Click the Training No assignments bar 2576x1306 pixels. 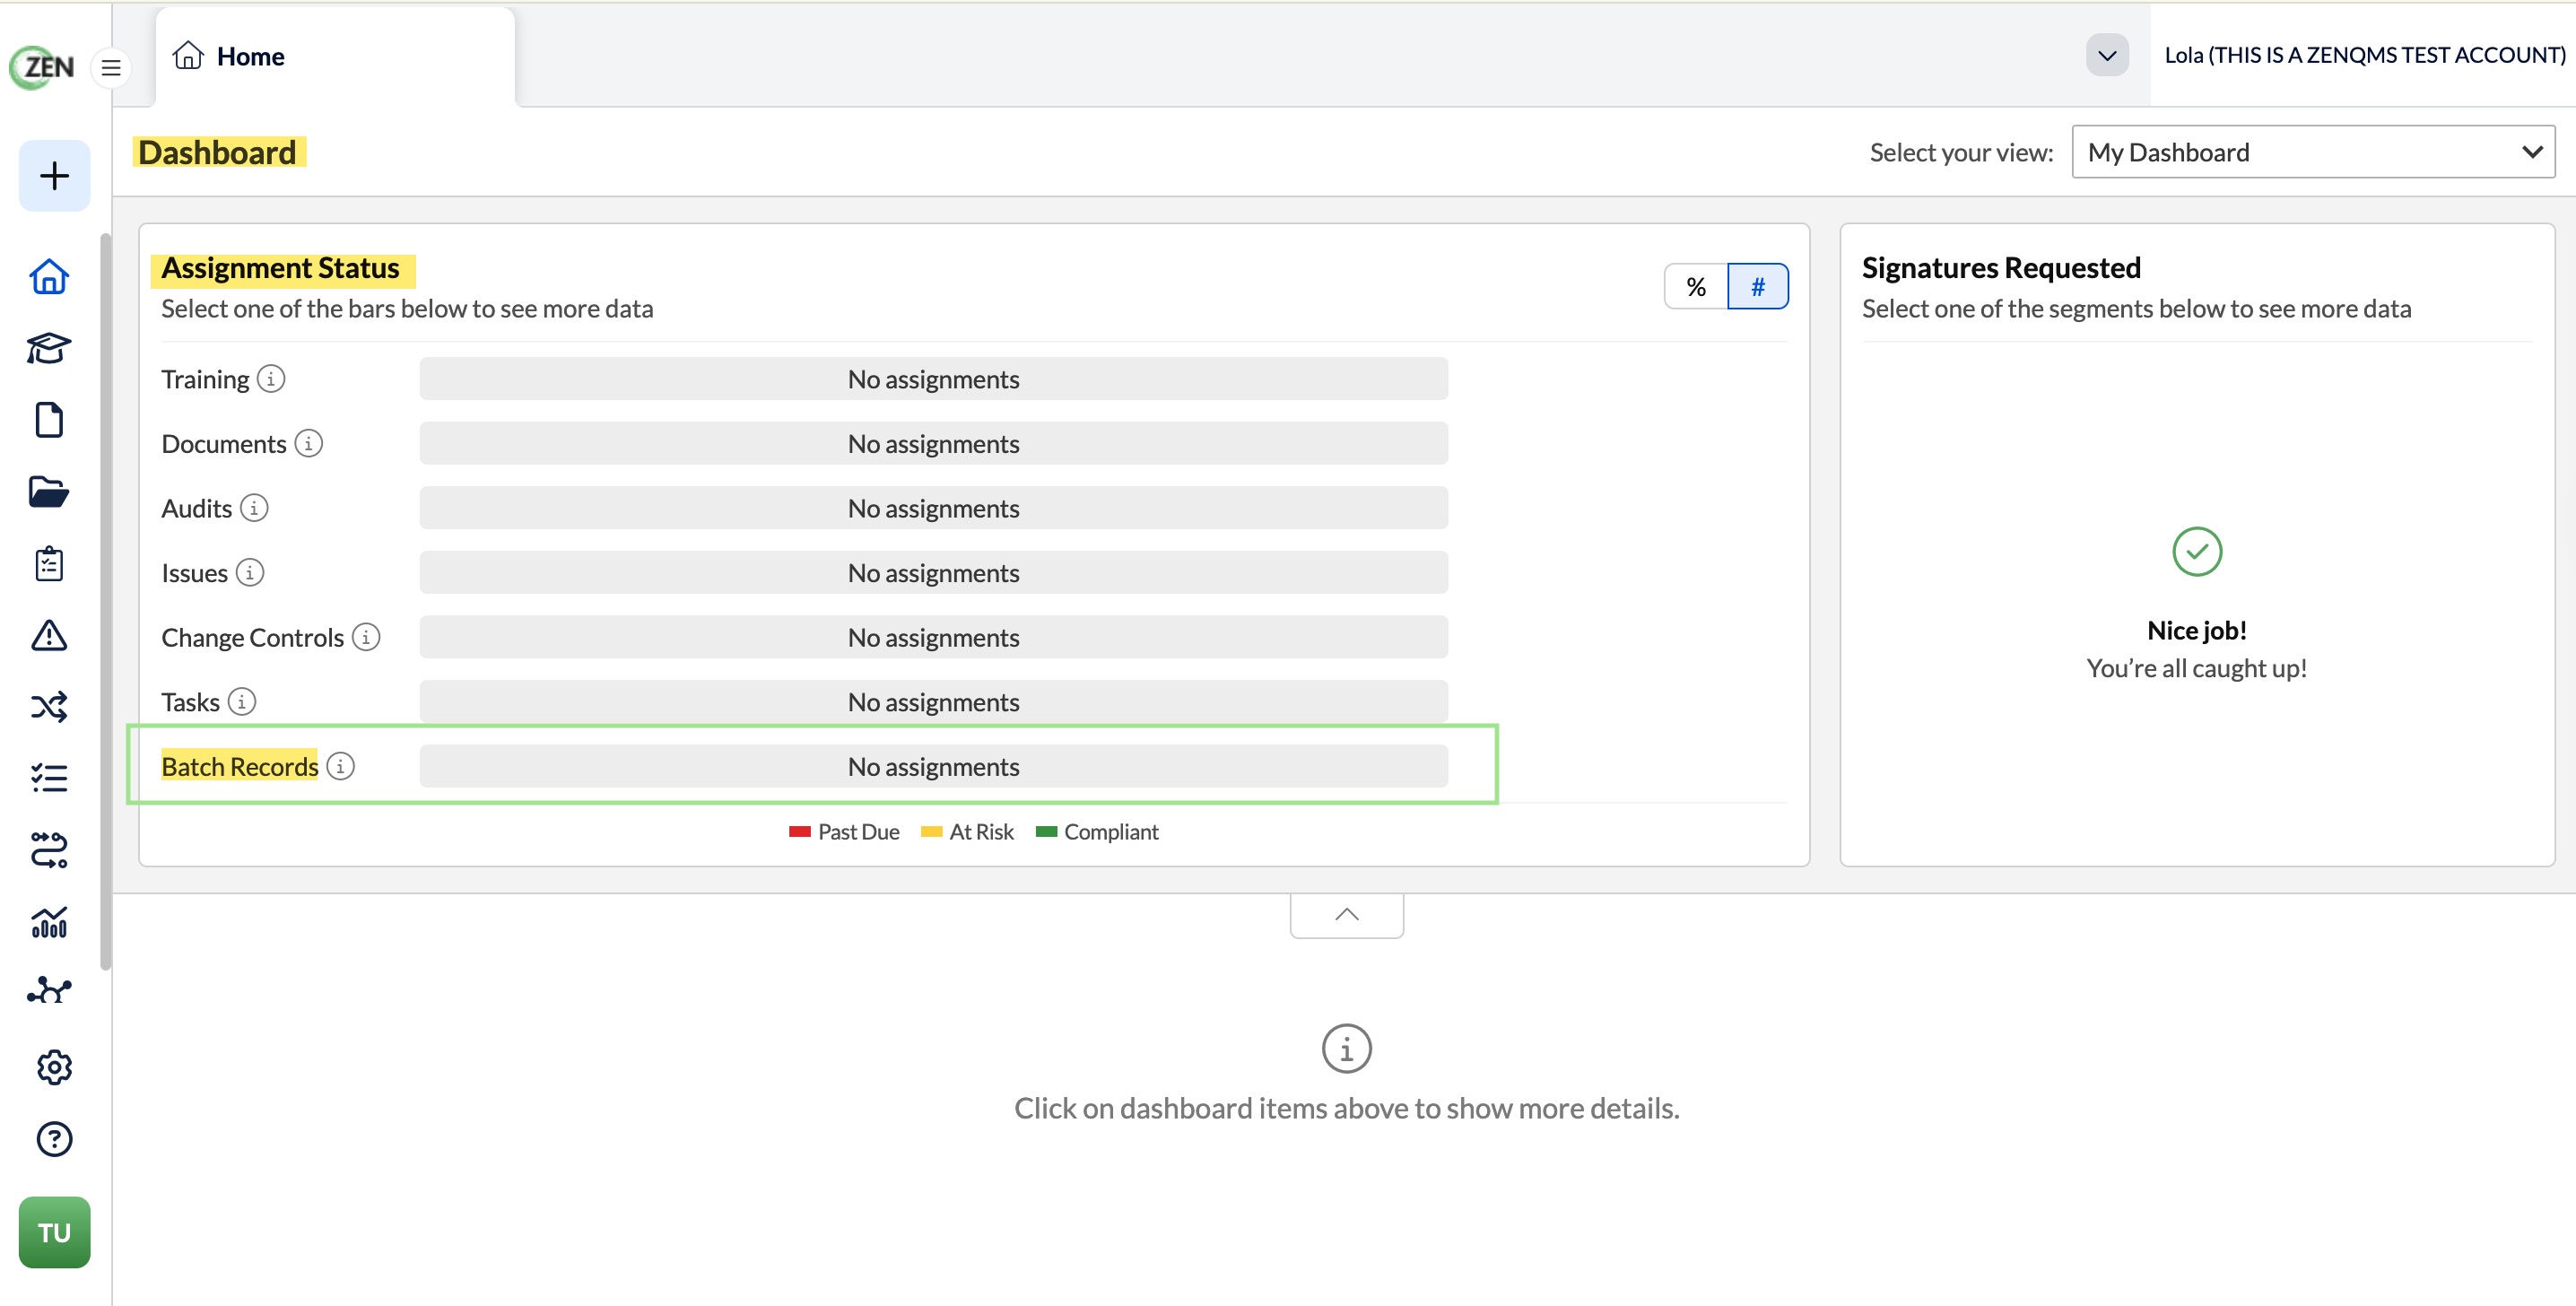click(x=933, y=379)
